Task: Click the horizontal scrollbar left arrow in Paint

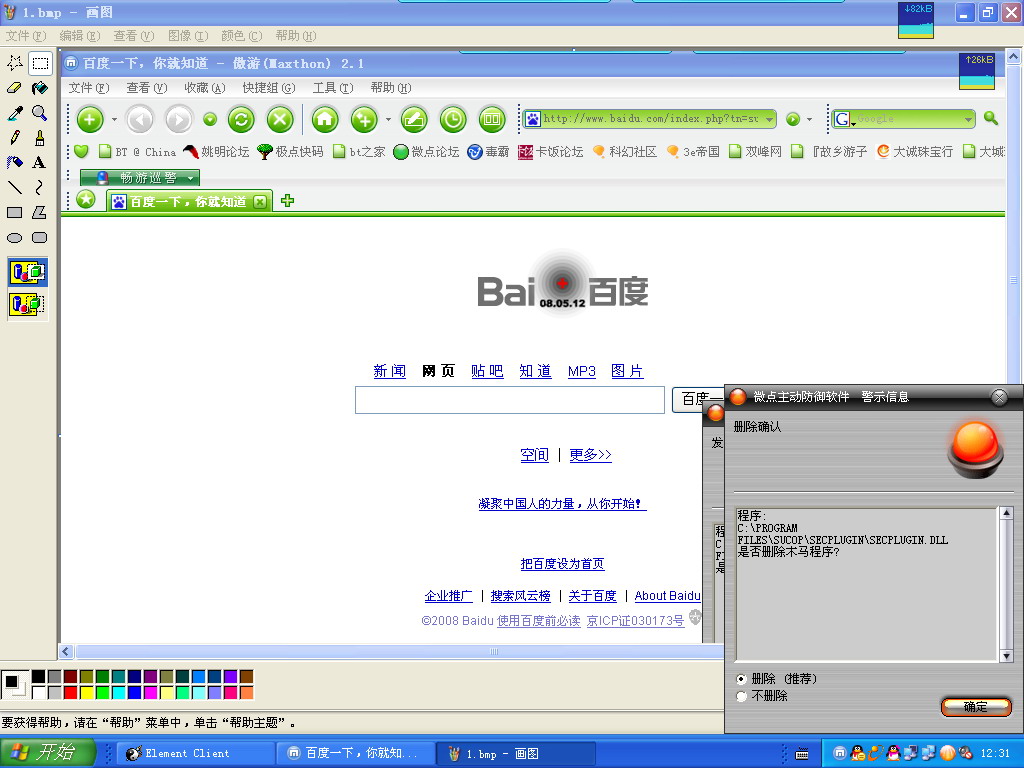Action: pos(66,651)
